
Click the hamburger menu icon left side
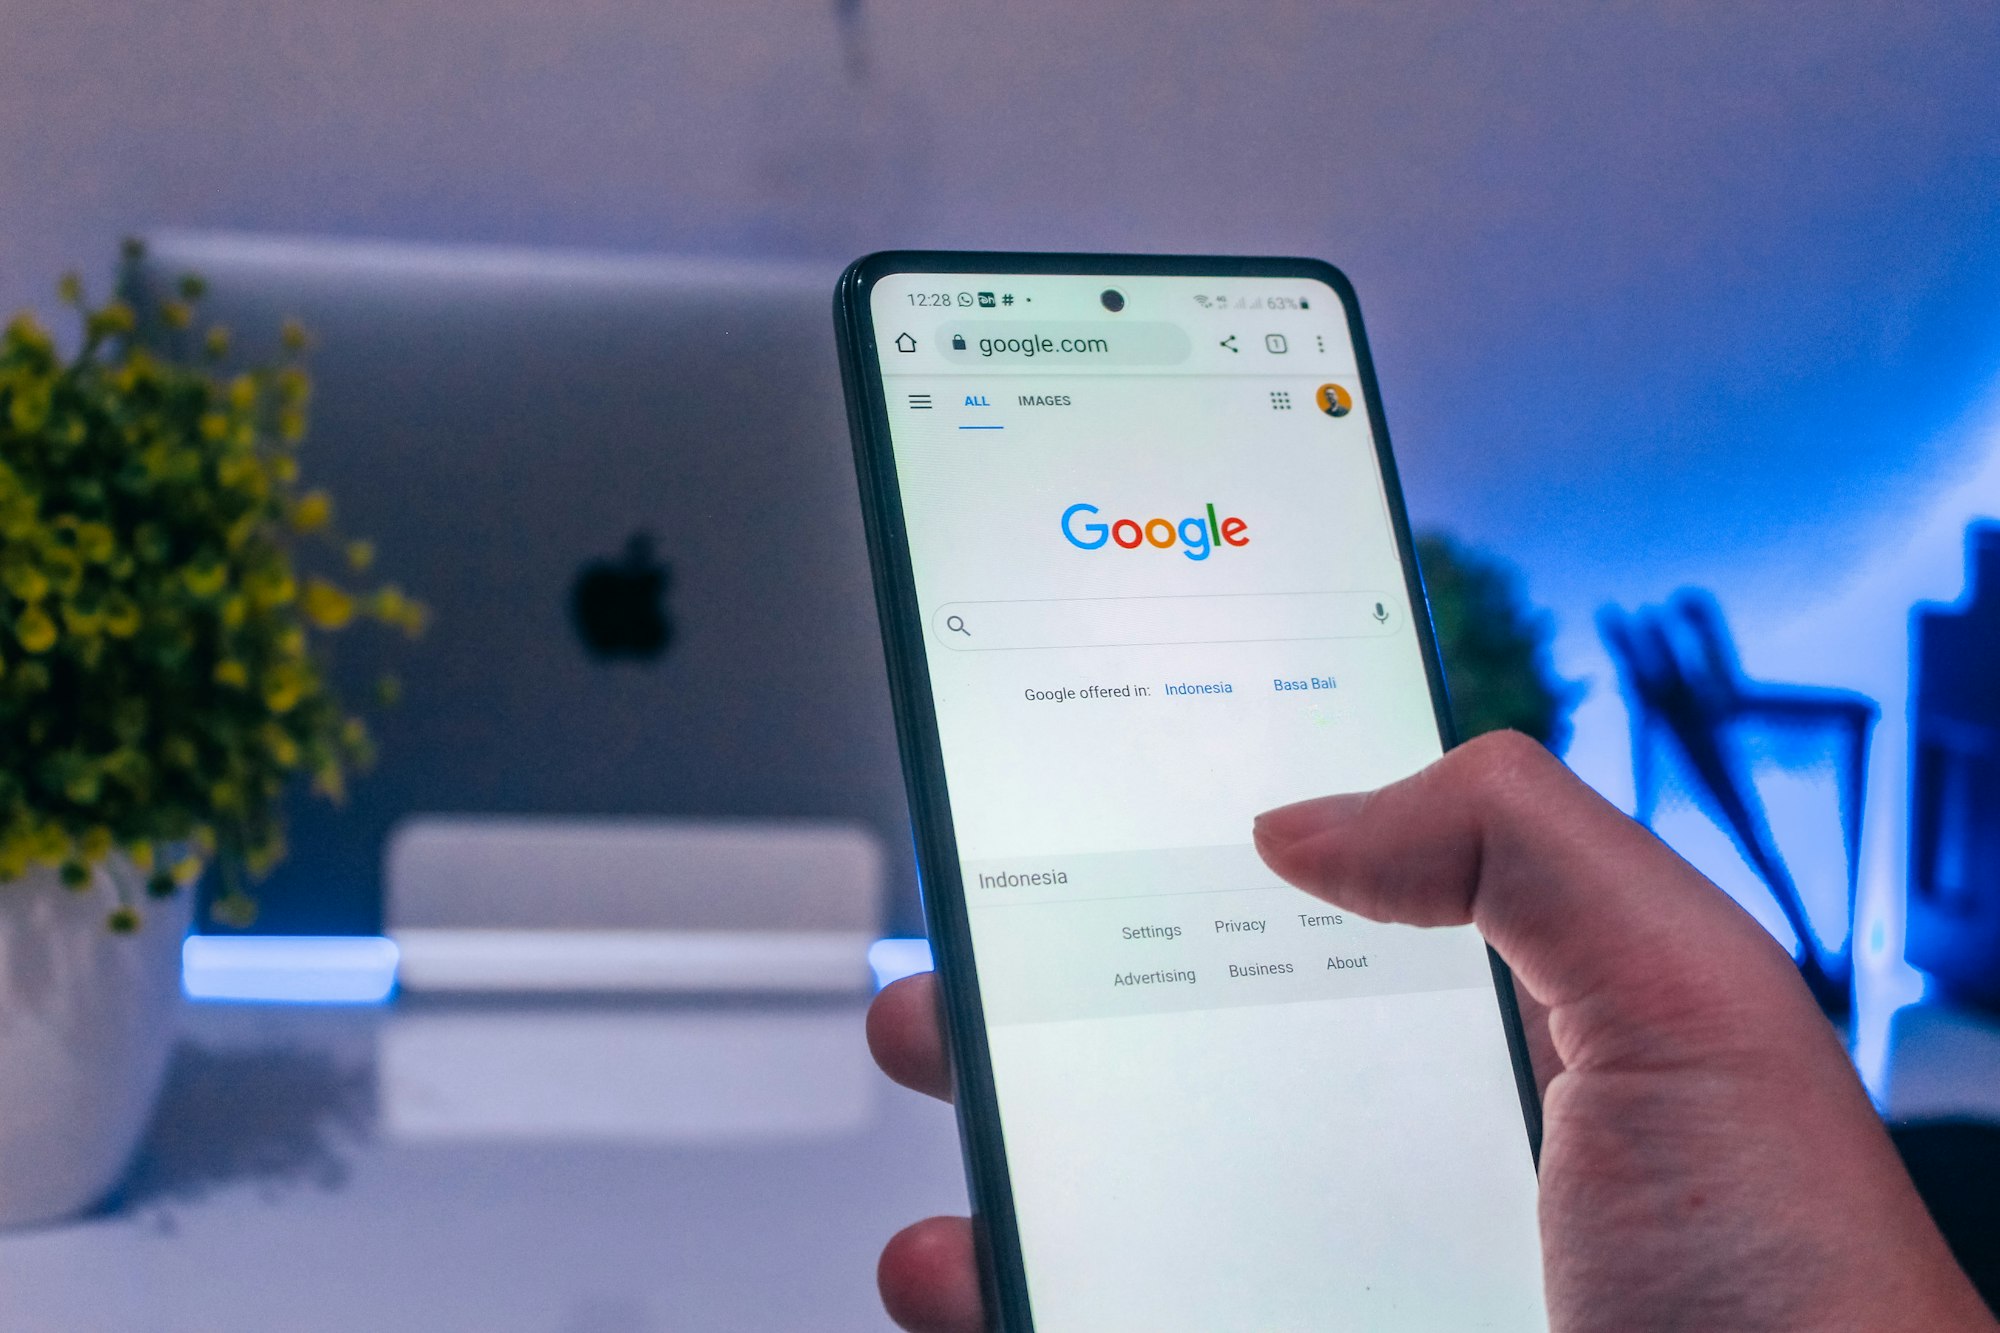coord(917,403)
